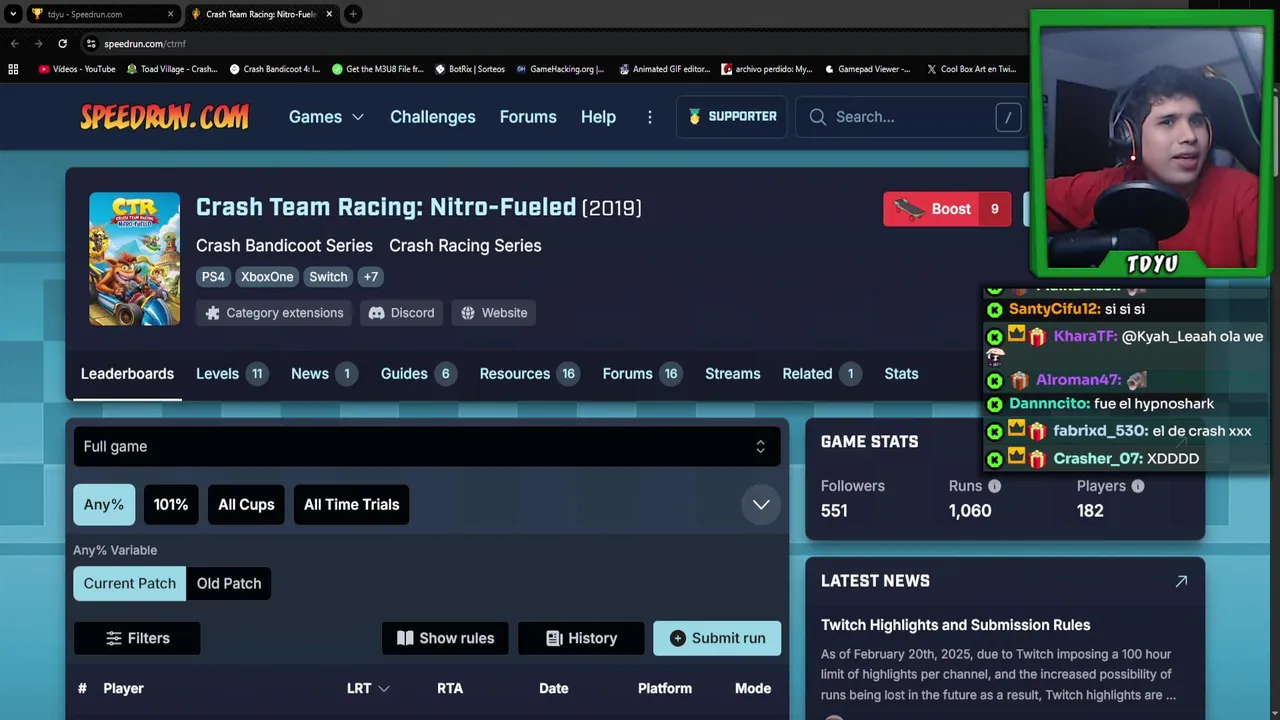This screenshot has width=1280, height=720.
Task: Select the 101% category
Action: click(171, 505)
